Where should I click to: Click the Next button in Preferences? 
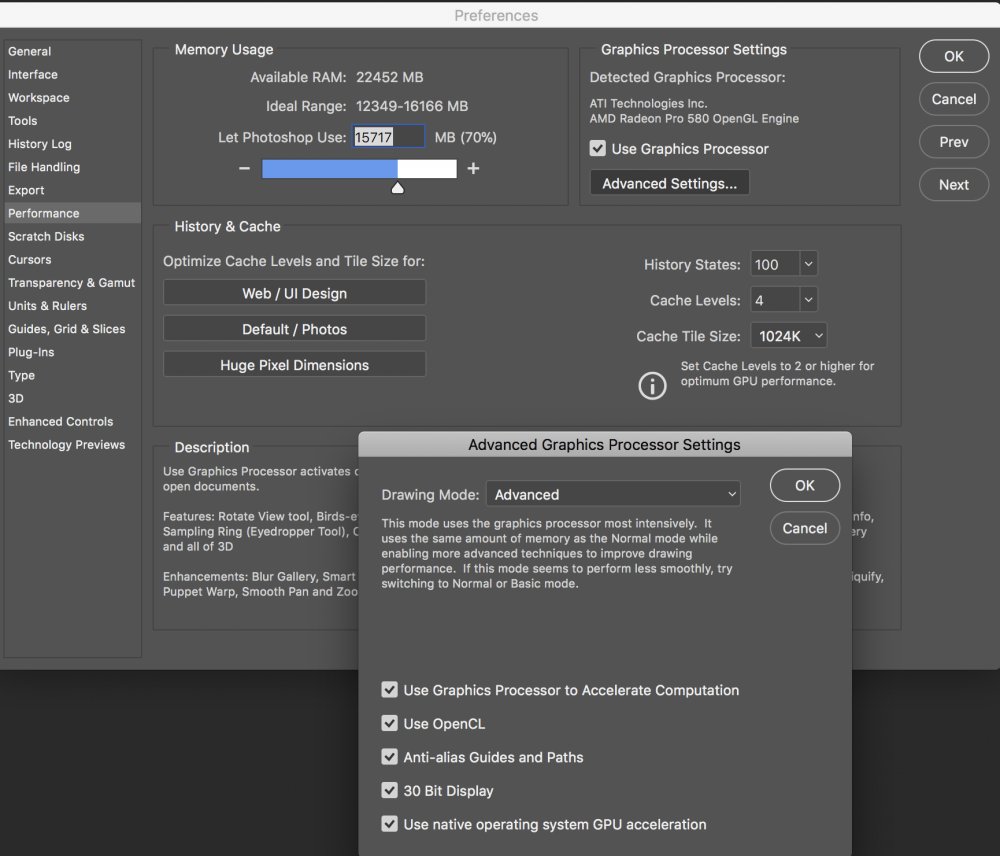[x=954, y=184]
